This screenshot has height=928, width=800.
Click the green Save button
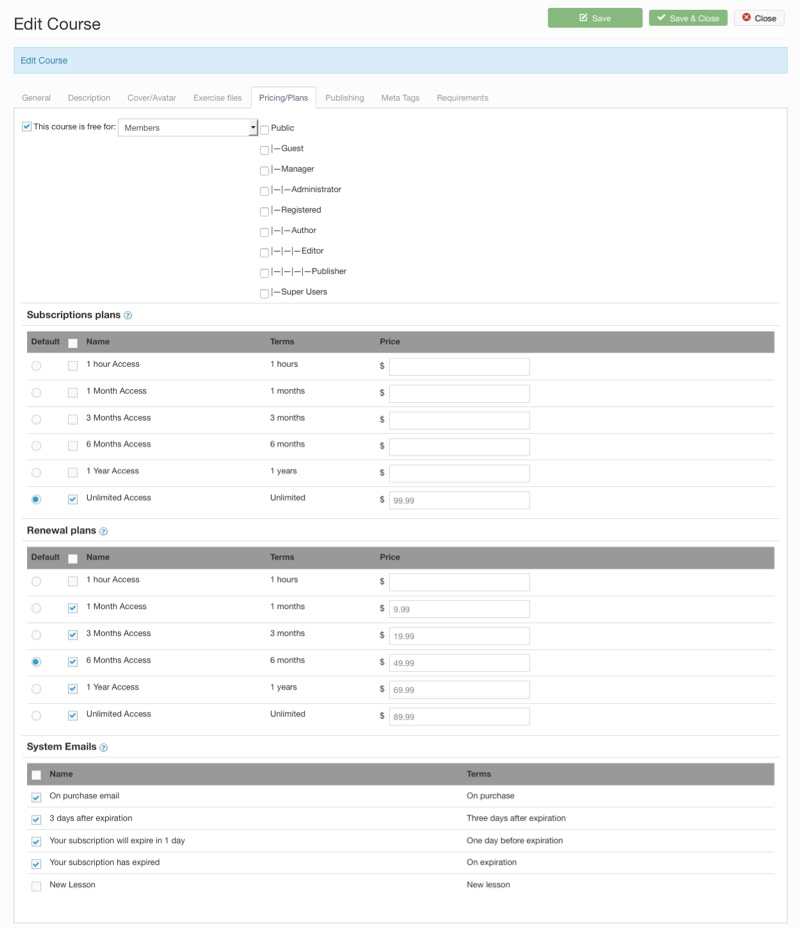[595, 18]
